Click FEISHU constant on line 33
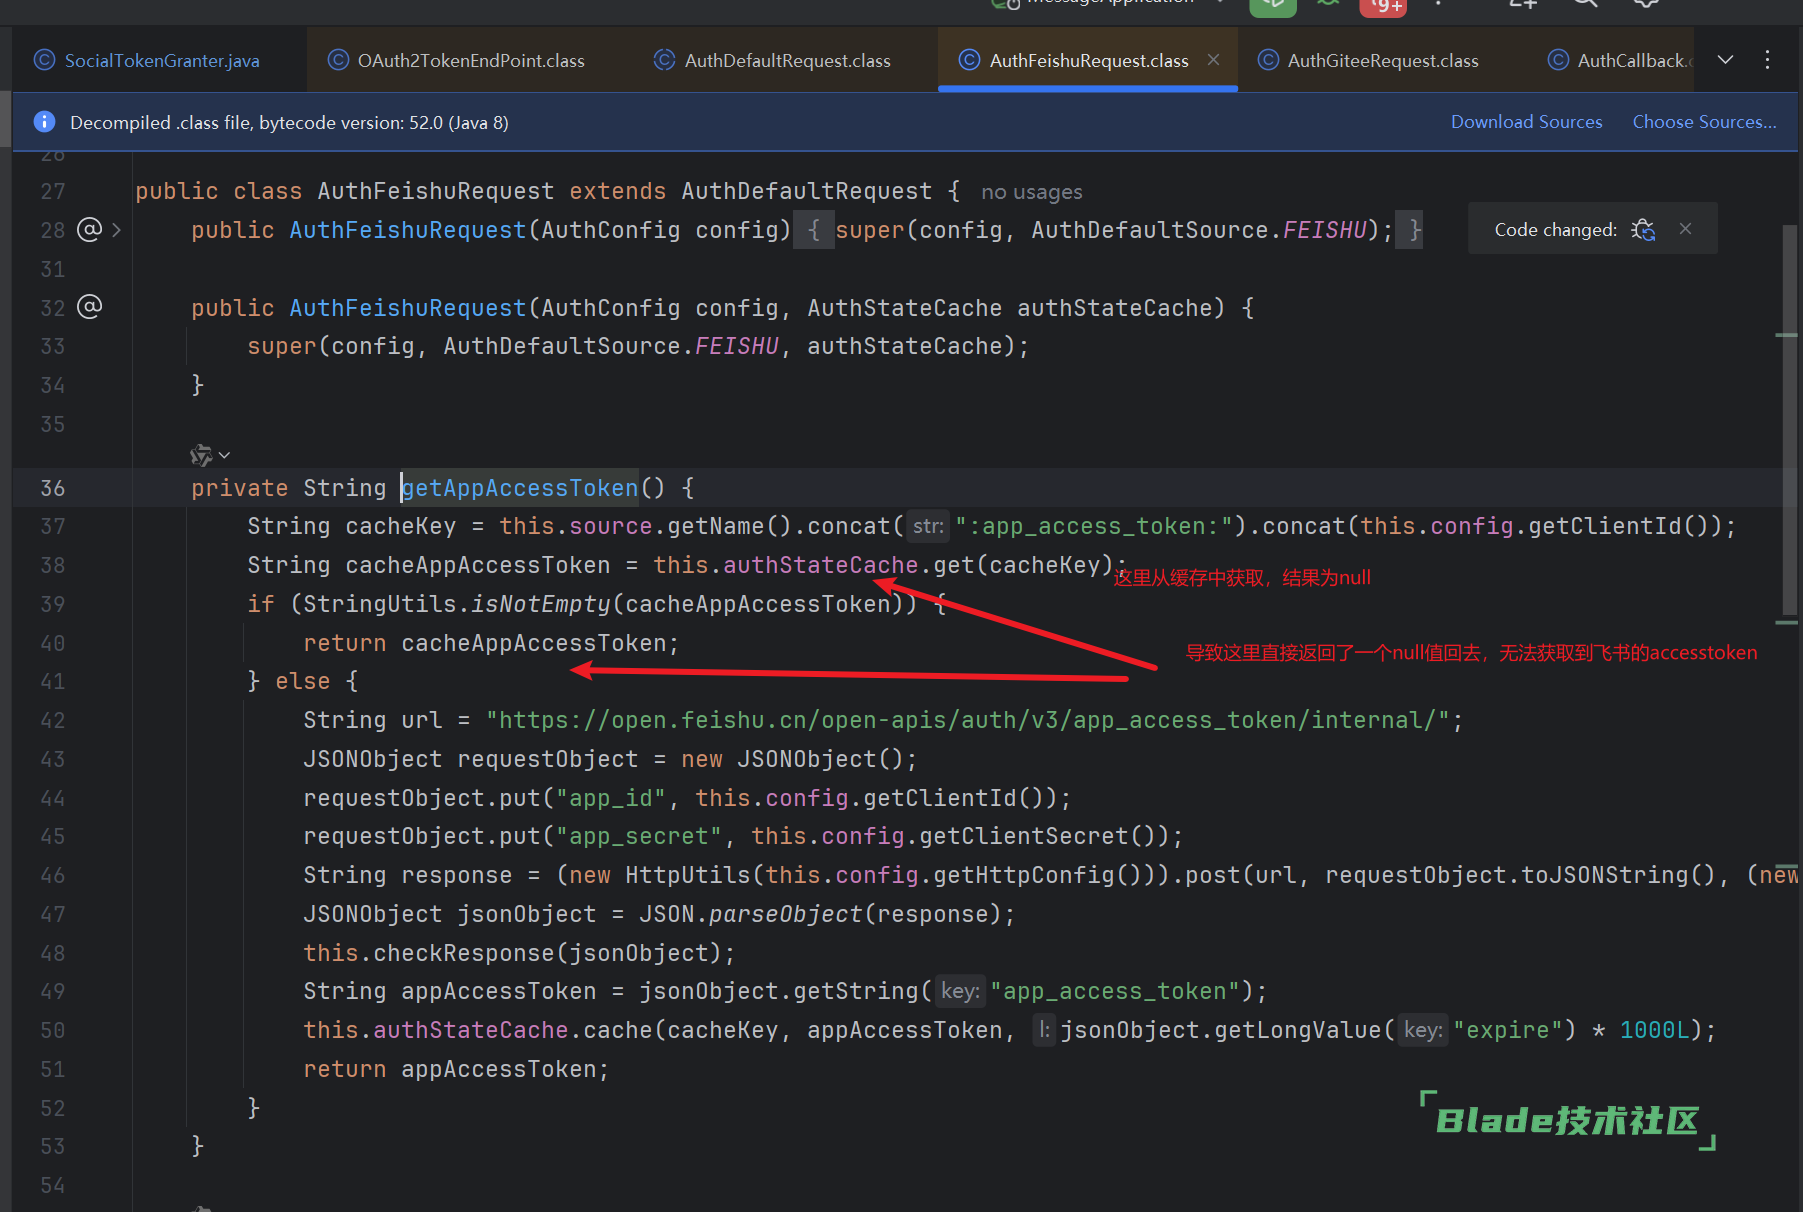 pyautogui.click(x=737, y=346)
